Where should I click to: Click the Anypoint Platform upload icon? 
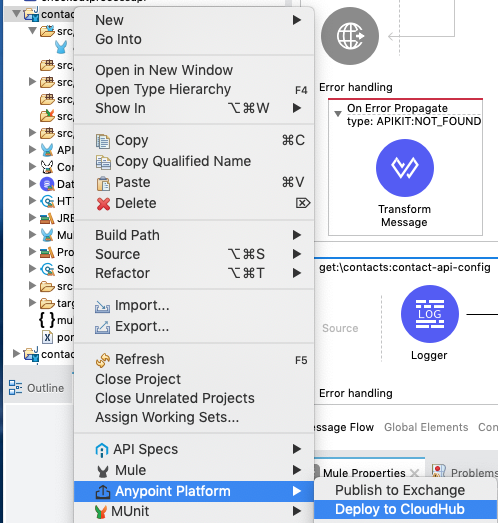tap(103, 492)
